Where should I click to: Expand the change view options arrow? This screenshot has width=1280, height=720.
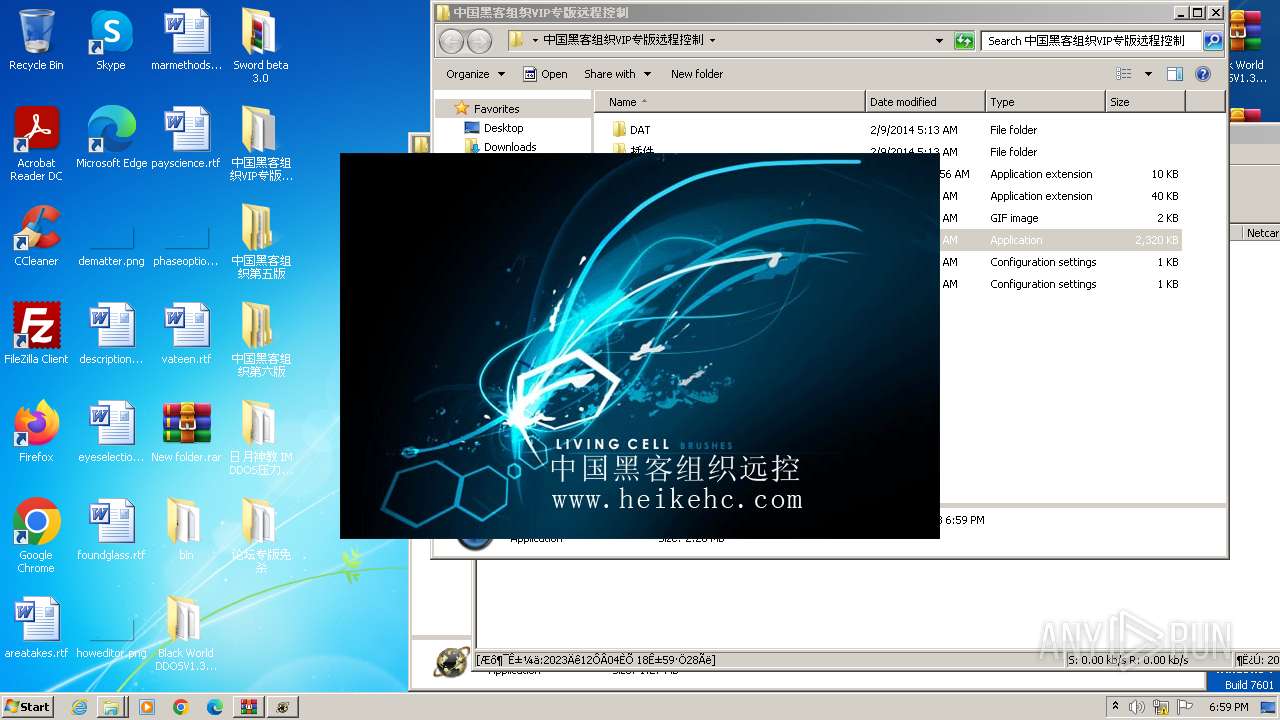click(1148, 74)
